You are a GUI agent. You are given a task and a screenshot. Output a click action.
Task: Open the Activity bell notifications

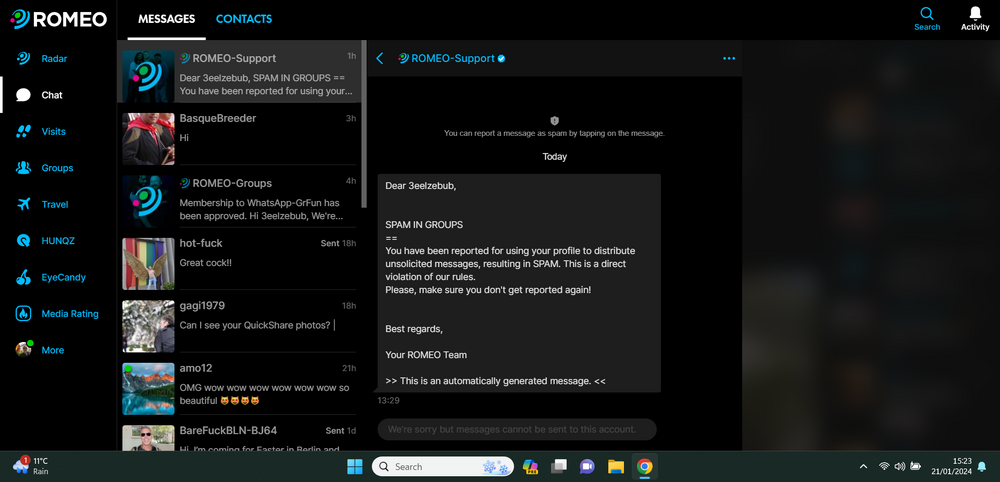(x=975, y=14)
